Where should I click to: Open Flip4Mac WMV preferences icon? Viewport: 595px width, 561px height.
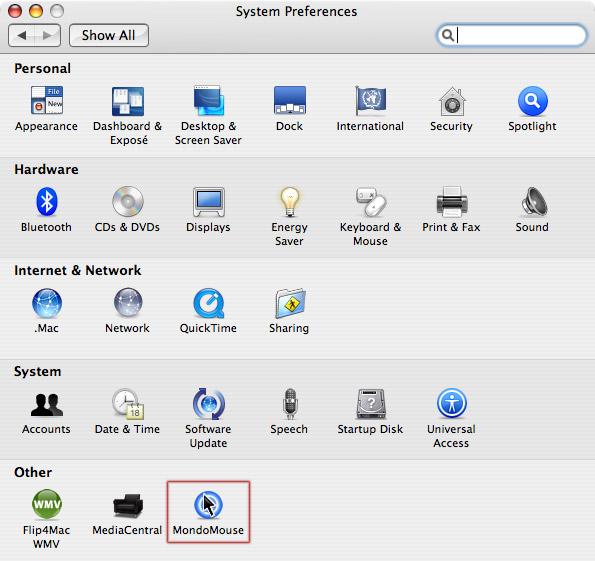click(x=47, y=504)
